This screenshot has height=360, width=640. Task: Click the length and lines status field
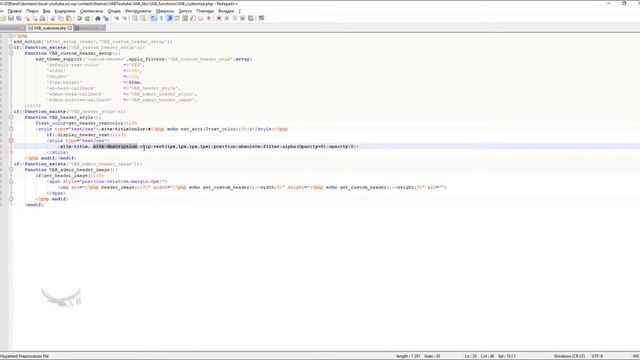pyautogui.click(x=418, y=356)
